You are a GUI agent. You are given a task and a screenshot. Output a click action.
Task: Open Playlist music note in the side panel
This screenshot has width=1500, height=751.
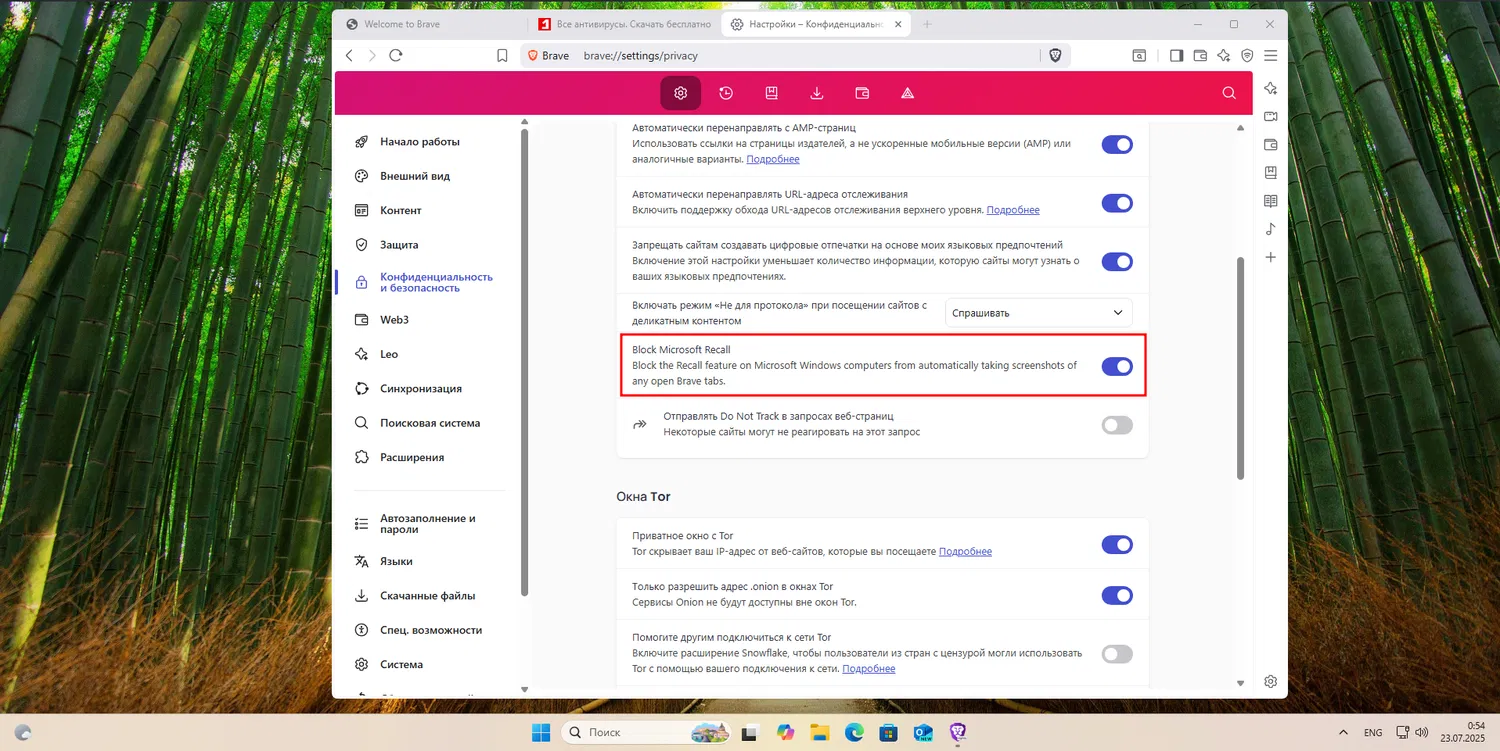pos(1271,229)
